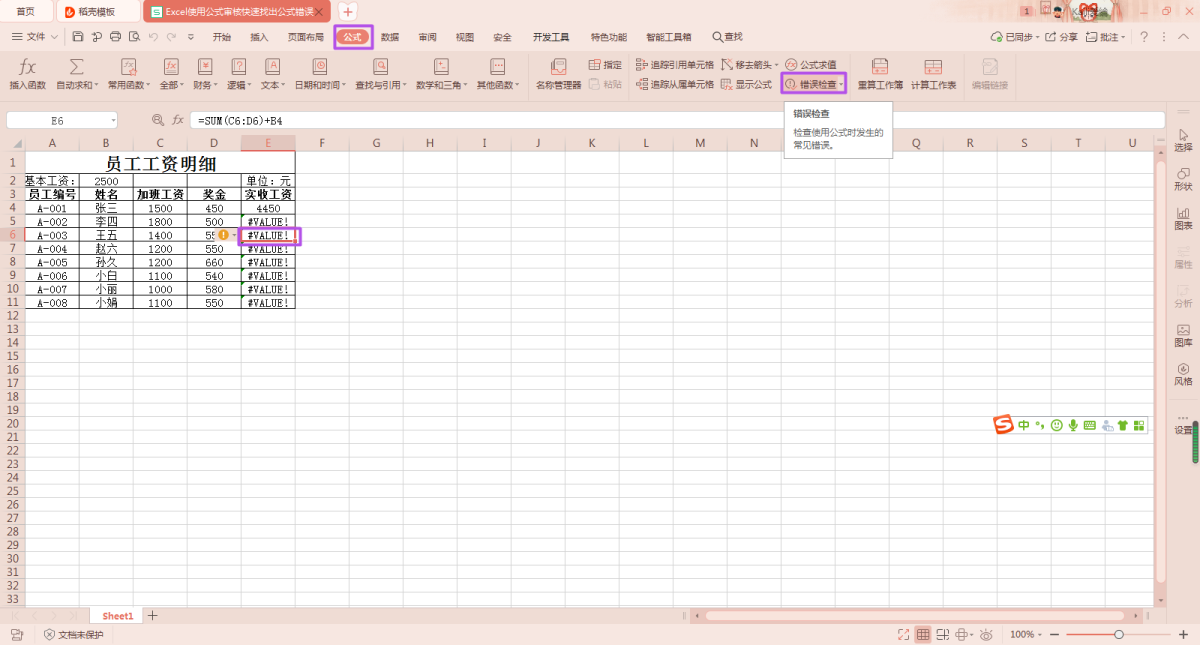Click Calculate Sheet (计算工作表) icon

pos(933,68)
